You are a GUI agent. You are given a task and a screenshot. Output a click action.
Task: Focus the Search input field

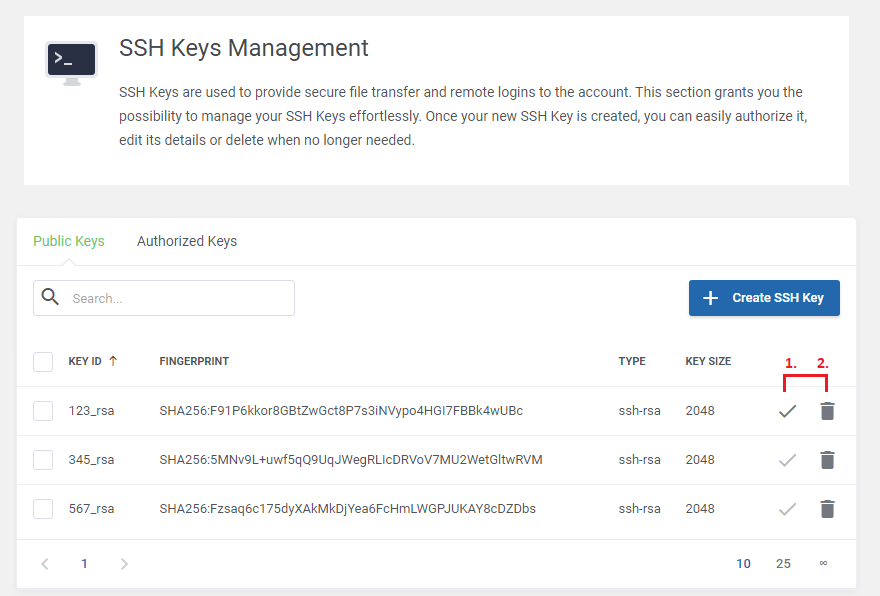coord(164,298)
